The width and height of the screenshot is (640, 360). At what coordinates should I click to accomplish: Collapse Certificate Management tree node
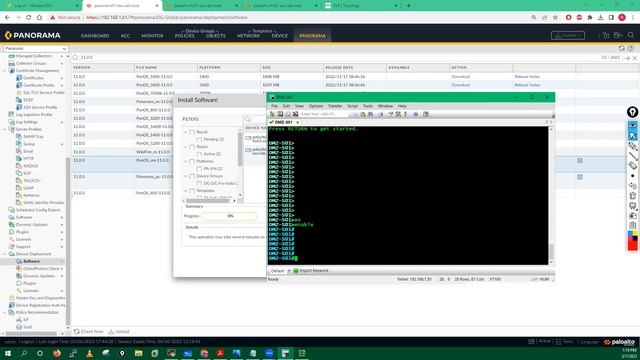[5, 71]
